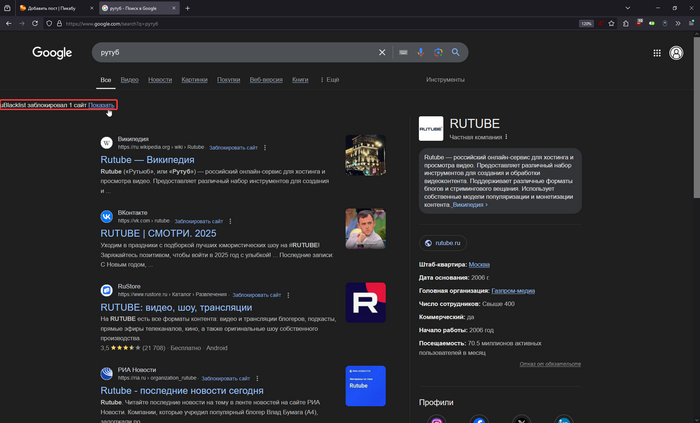Image resolution: width=700 pixels, height=423 pixels.
Task: Open the three-dot menu of the Wikipedia result
Action: (x=265, y=148)
